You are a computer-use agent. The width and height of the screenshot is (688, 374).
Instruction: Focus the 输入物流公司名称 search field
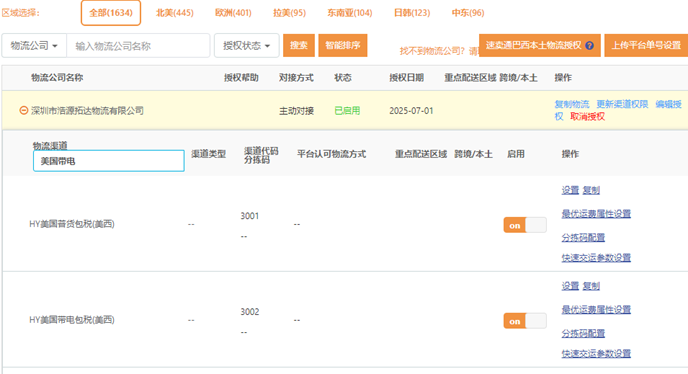pos(138,46)
